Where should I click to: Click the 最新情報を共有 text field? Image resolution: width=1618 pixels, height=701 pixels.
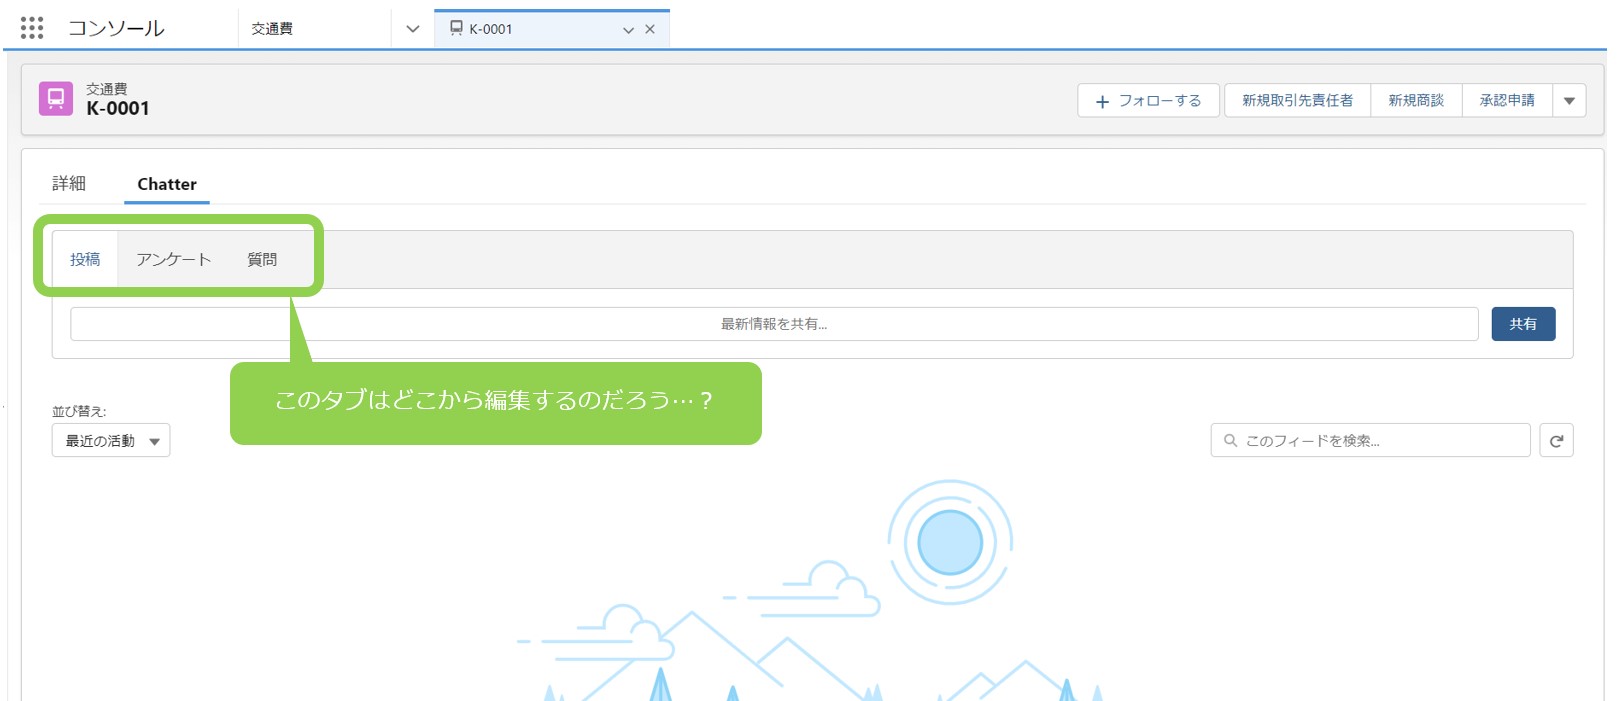pyautogui.click(x=773, y=324)
